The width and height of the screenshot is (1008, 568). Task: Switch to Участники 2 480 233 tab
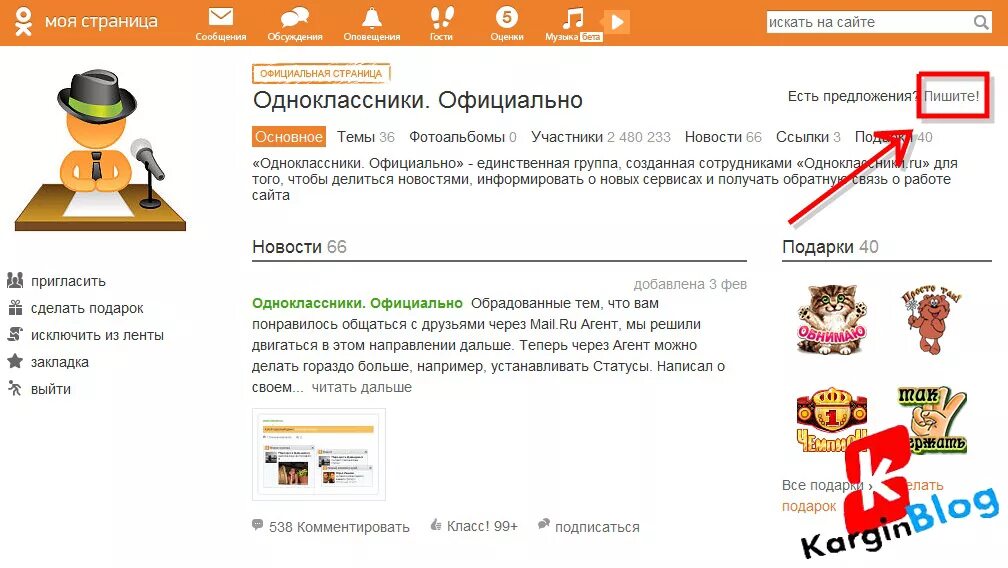tap(600, 137)
